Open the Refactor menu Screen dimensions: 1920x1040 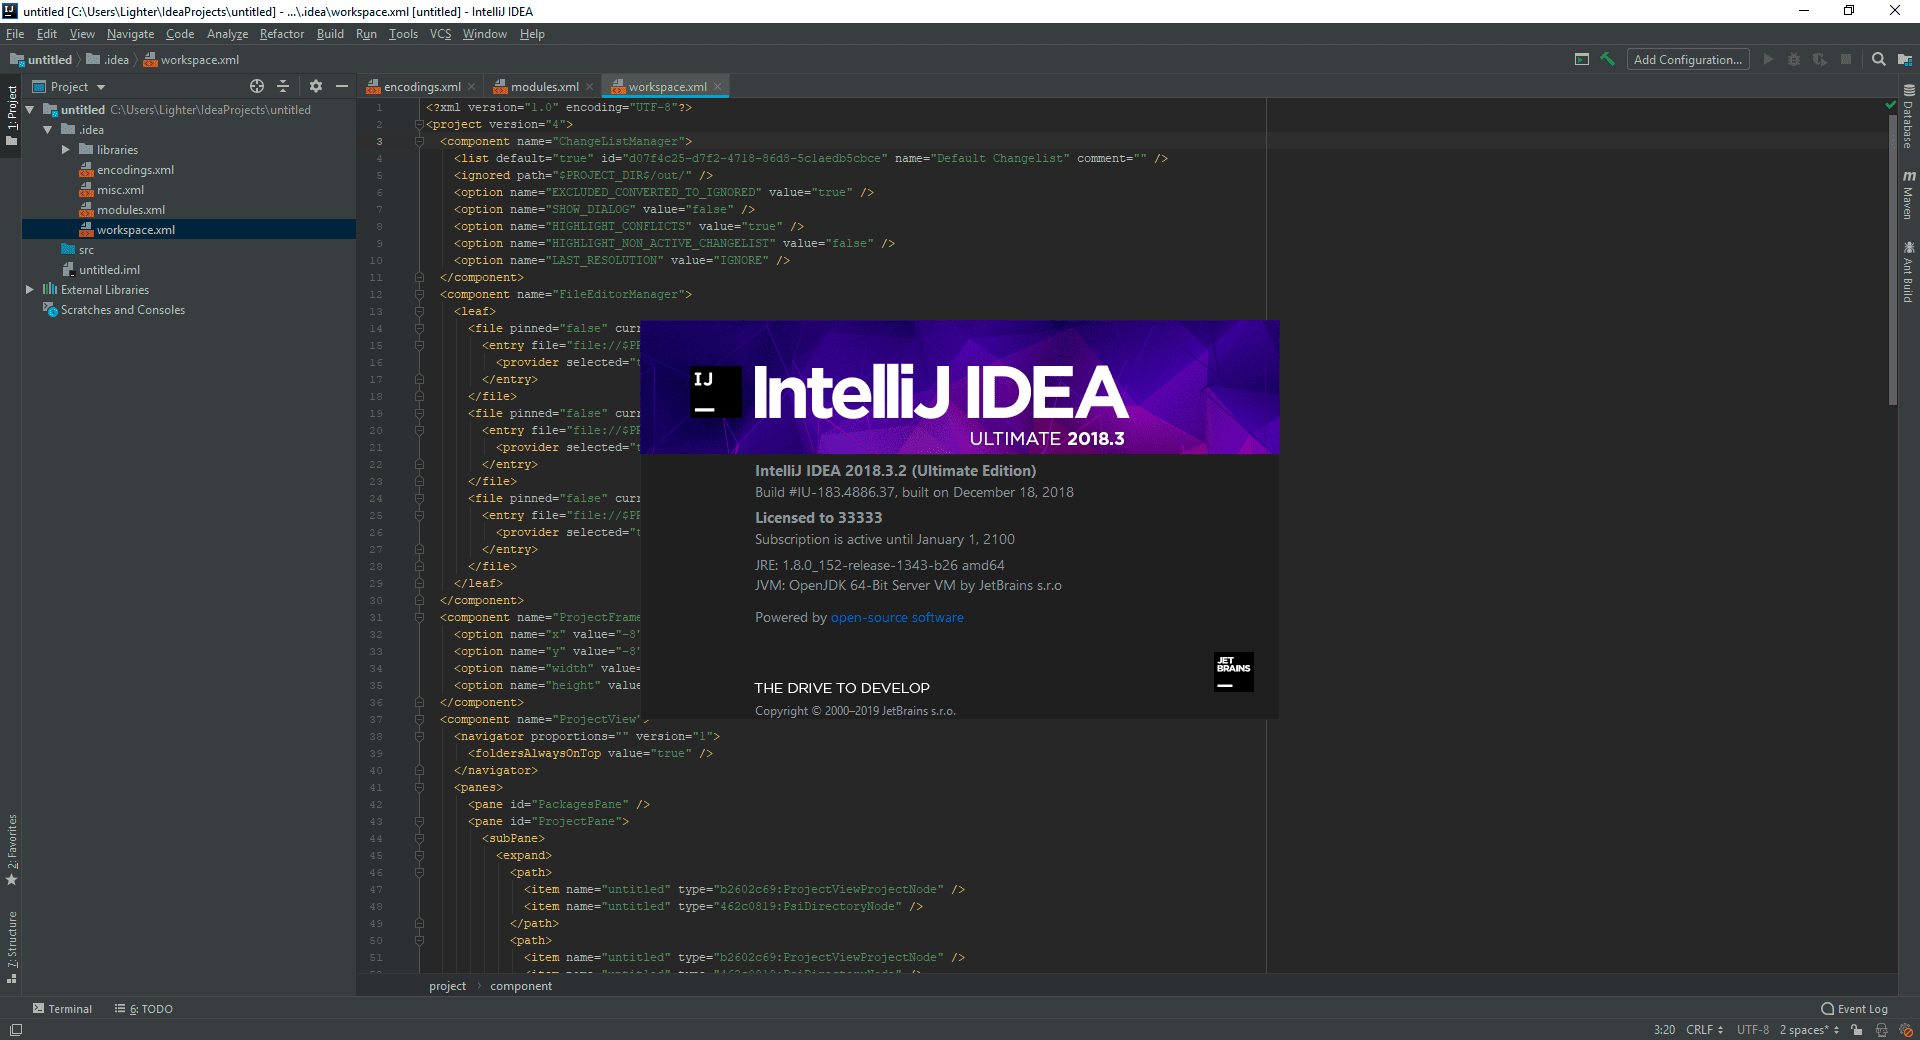click(x=282, y=34)
